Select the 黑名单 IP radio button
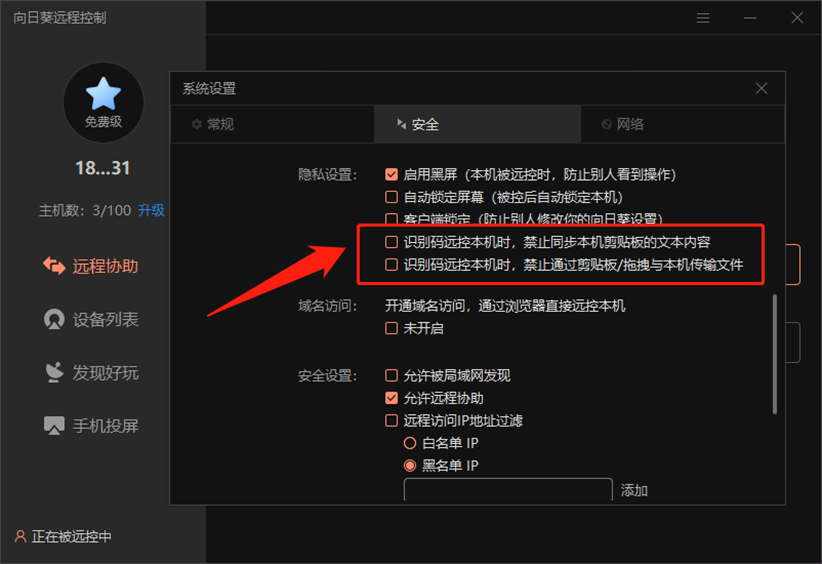 409,466
